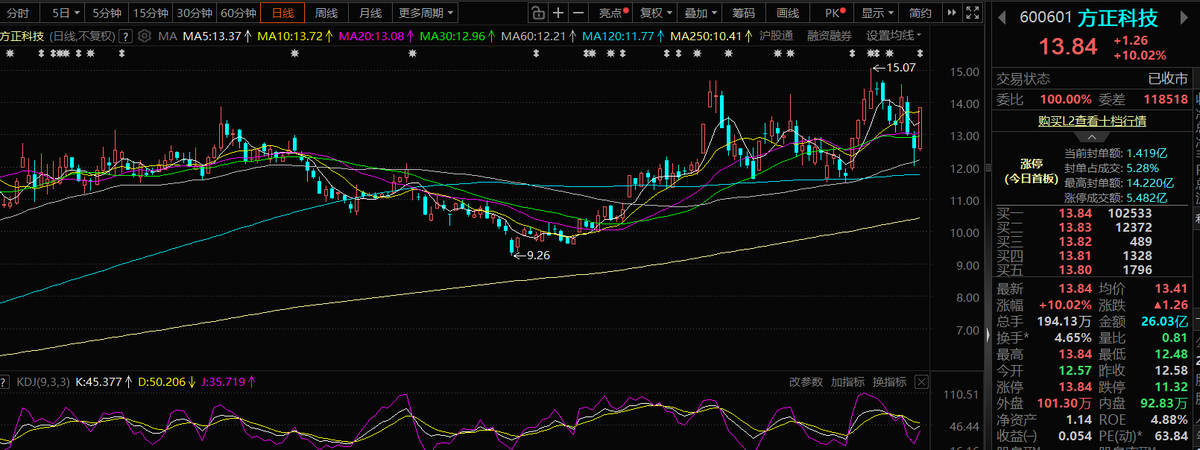The width and height of the screenshot is (1200, 450).
Task: Switch chart to 30分钟 period
Action: (195, 13)
